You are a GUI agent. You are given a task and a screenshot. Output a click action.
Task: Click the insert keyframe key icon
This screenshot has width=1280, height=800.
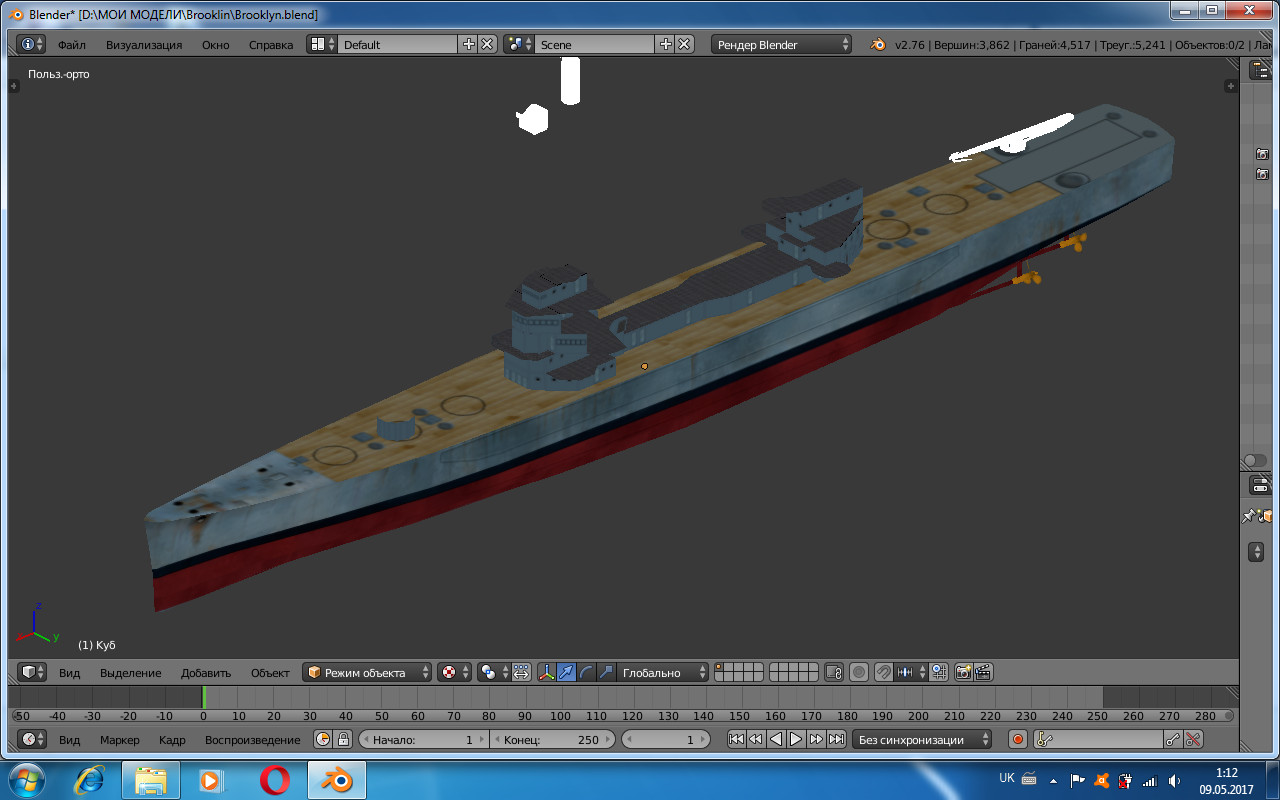(x=1173, y=740)
